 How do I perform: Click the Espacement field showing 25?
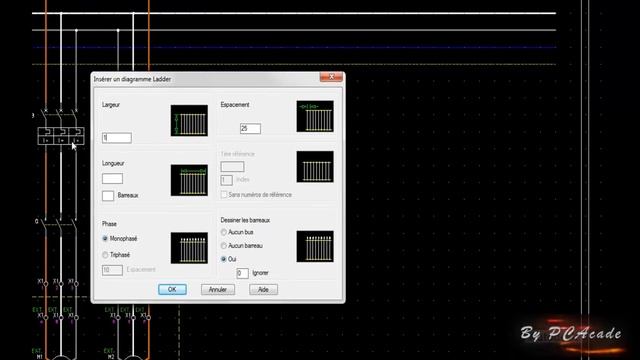(x=250, y=129)
